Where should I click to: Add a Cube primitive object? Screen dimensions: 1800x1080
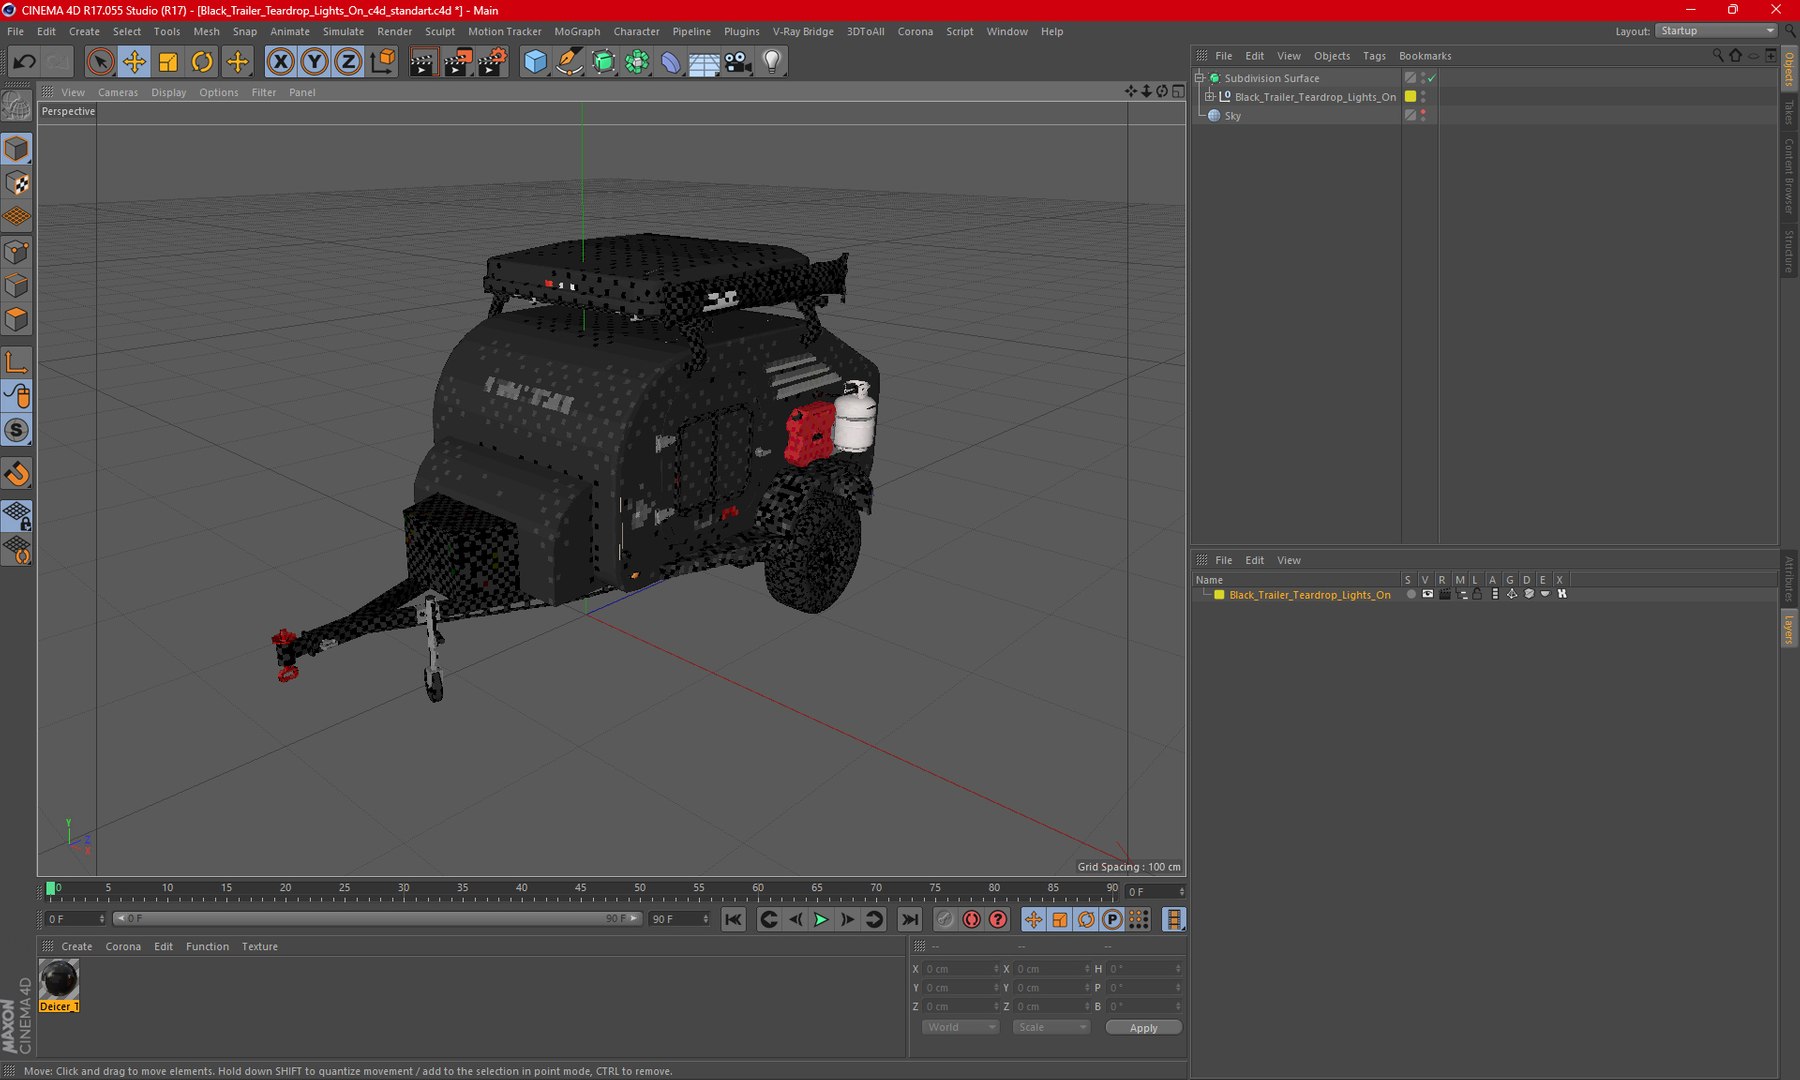(x=535, y=62)
